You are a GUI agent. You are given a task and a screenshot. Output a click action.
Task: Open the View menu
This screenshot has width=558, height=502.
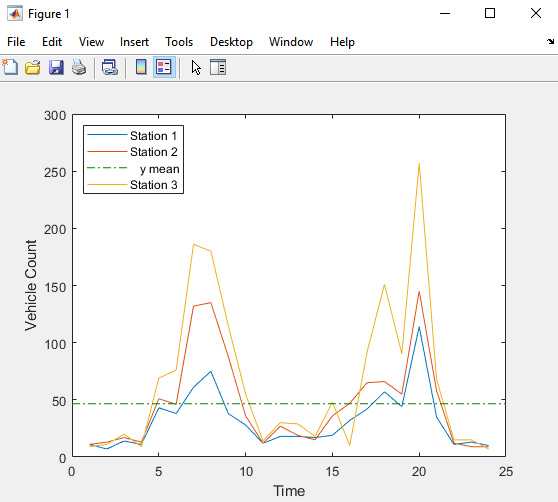coord(91,42)
